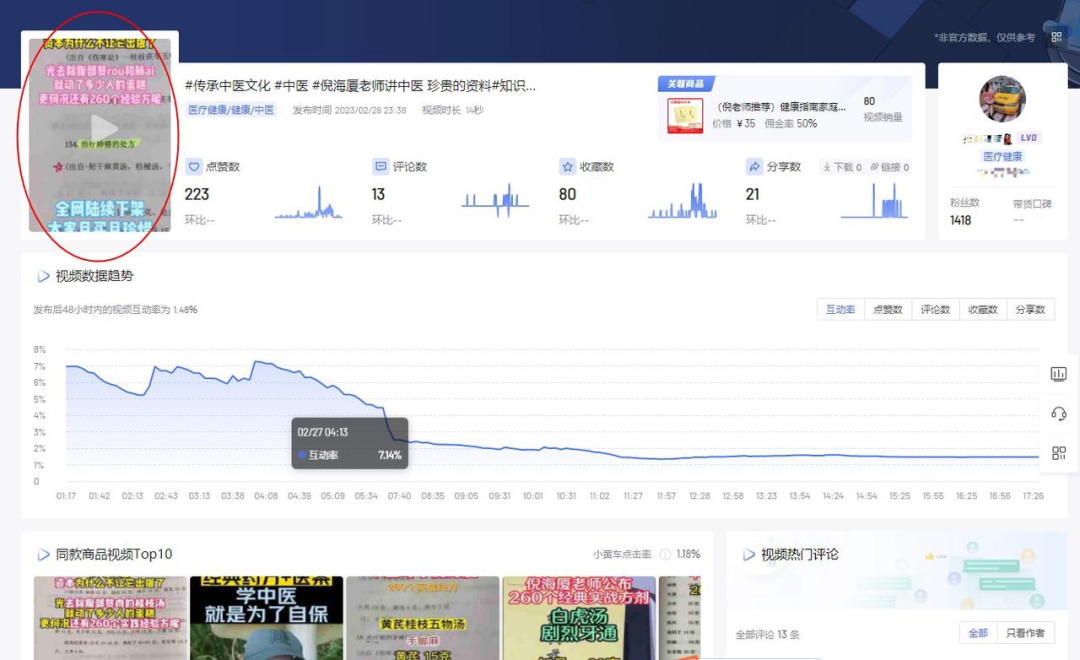Open the 学中医就是为了自保 video thumbnail
Screen dimensions: 1080x660
(x=267, y=618)
